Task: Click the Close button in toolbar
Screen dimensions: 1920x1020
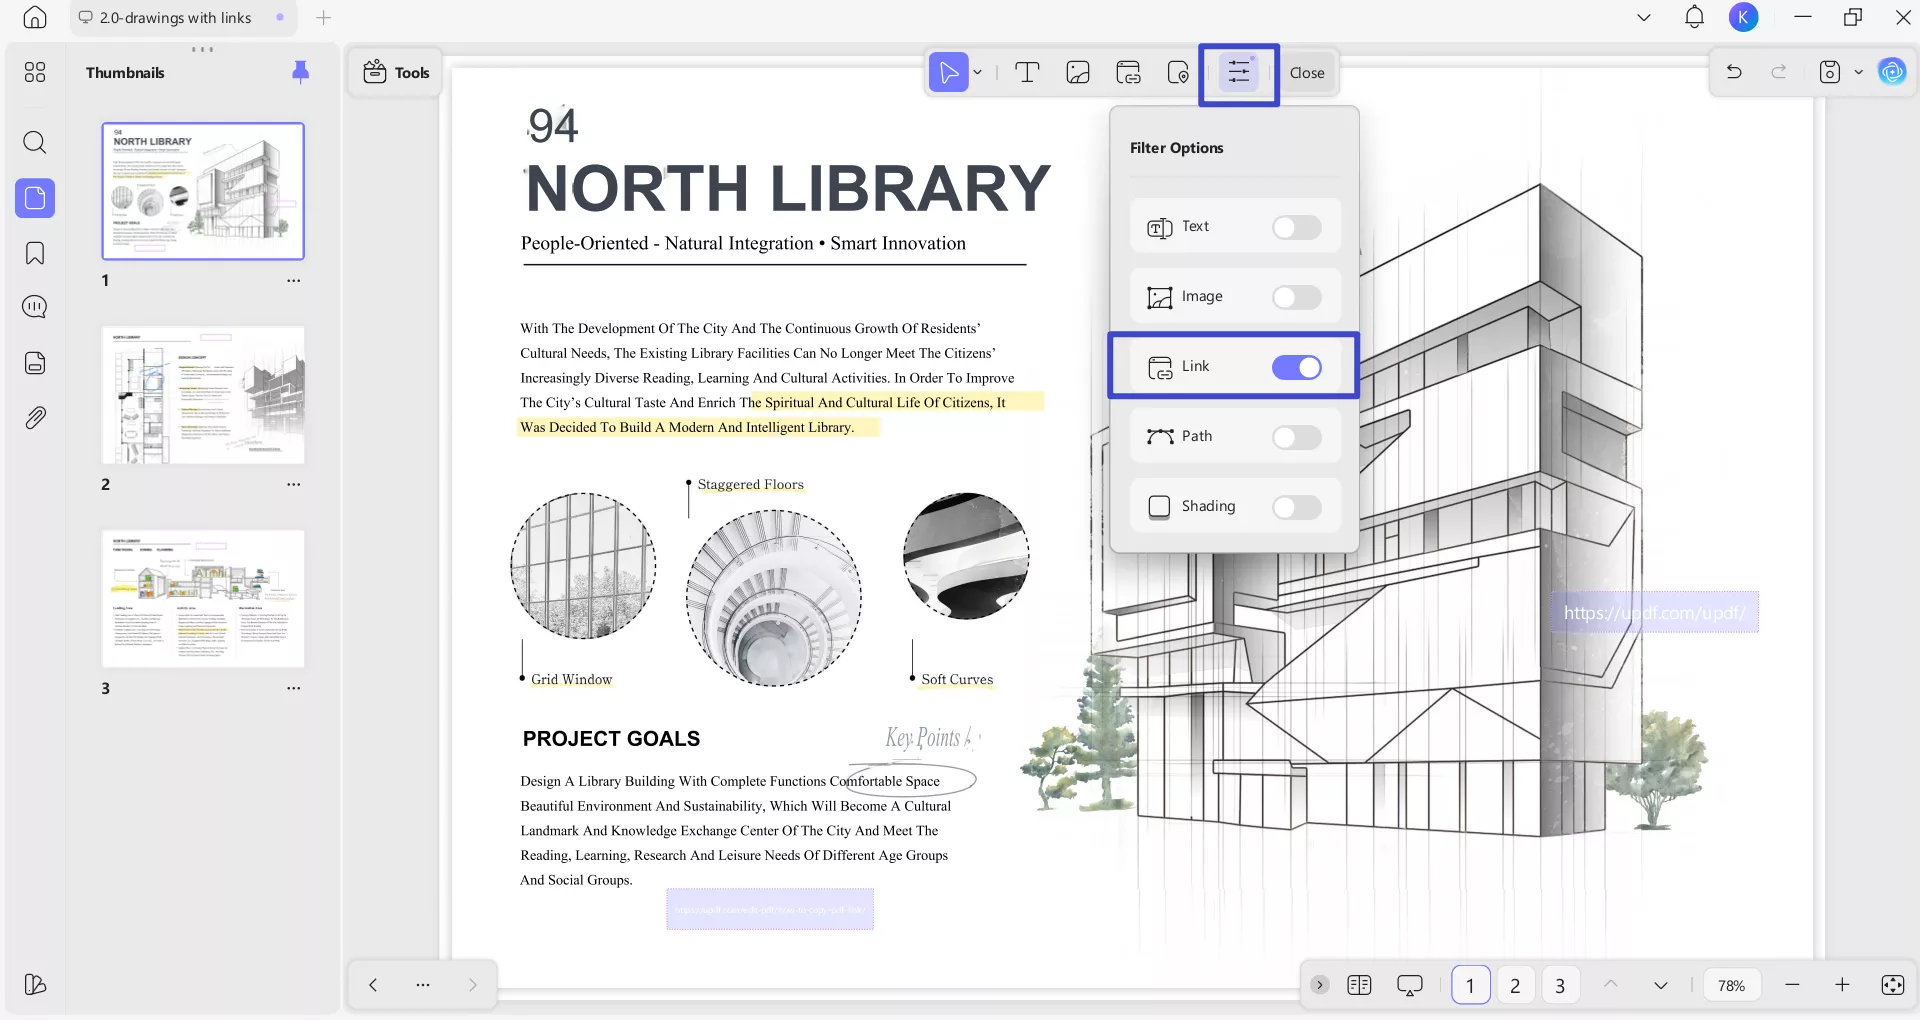Action: coord(1306,72)
